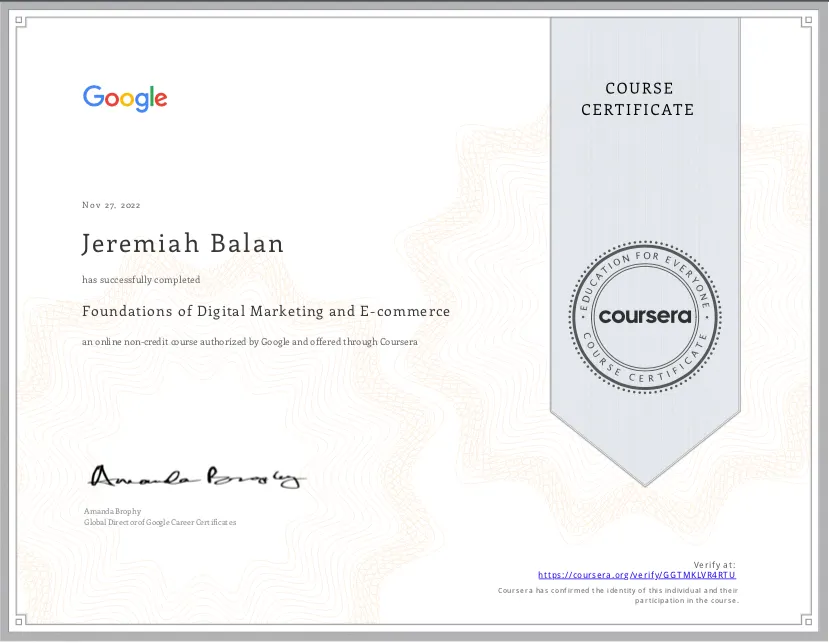Open the Coursera verification link
This screenshot has height=643, width=829.
(x=637, y=575)
